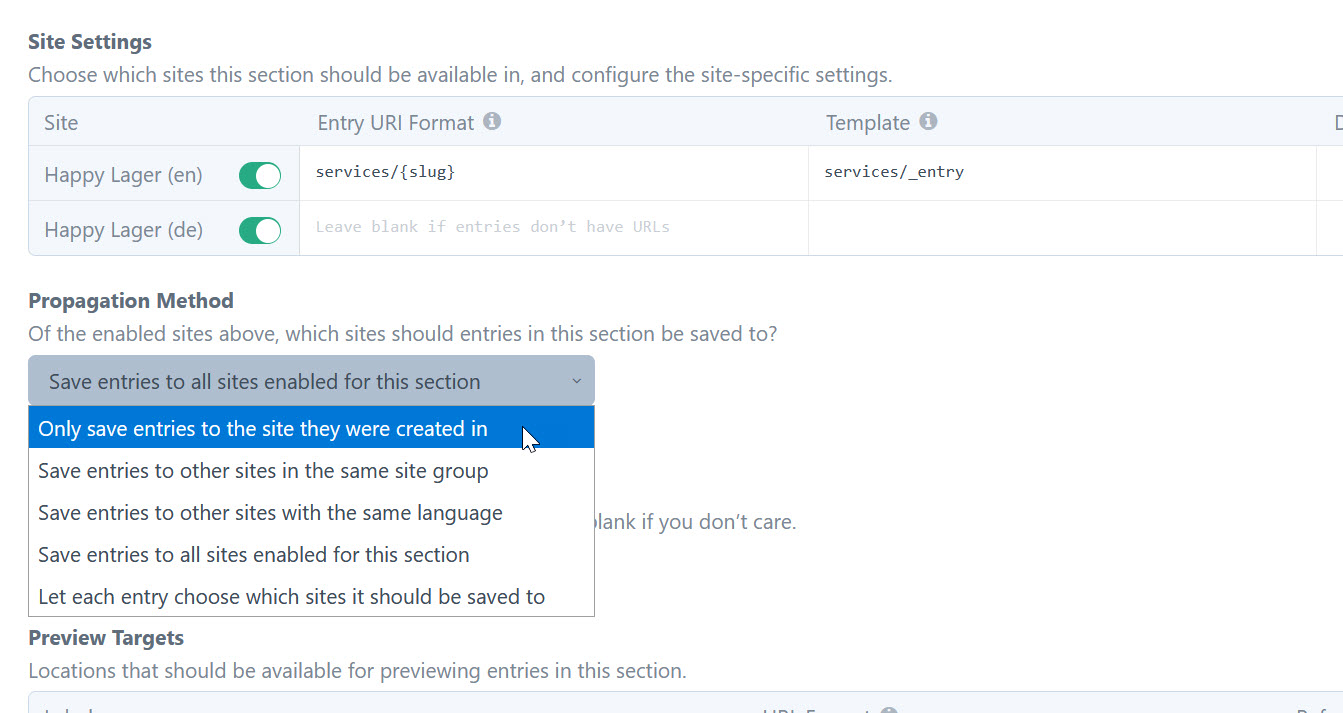Click info icon next to Template header
The height and width of the screenshot is (713, 1343).
point(928,121)
